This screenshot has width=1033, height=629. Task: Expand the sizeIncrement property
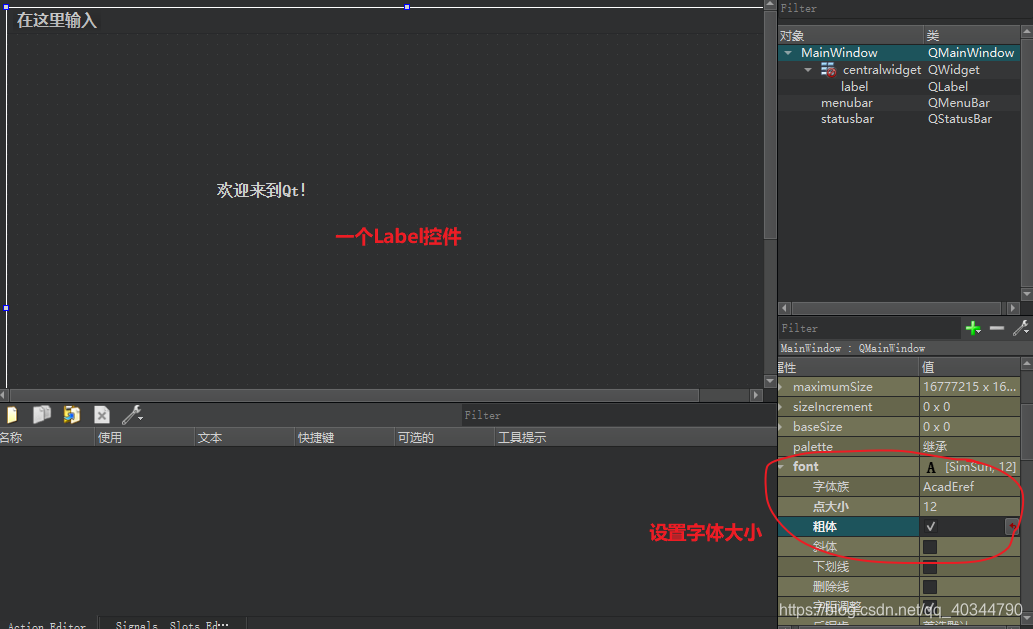(781, 407)
